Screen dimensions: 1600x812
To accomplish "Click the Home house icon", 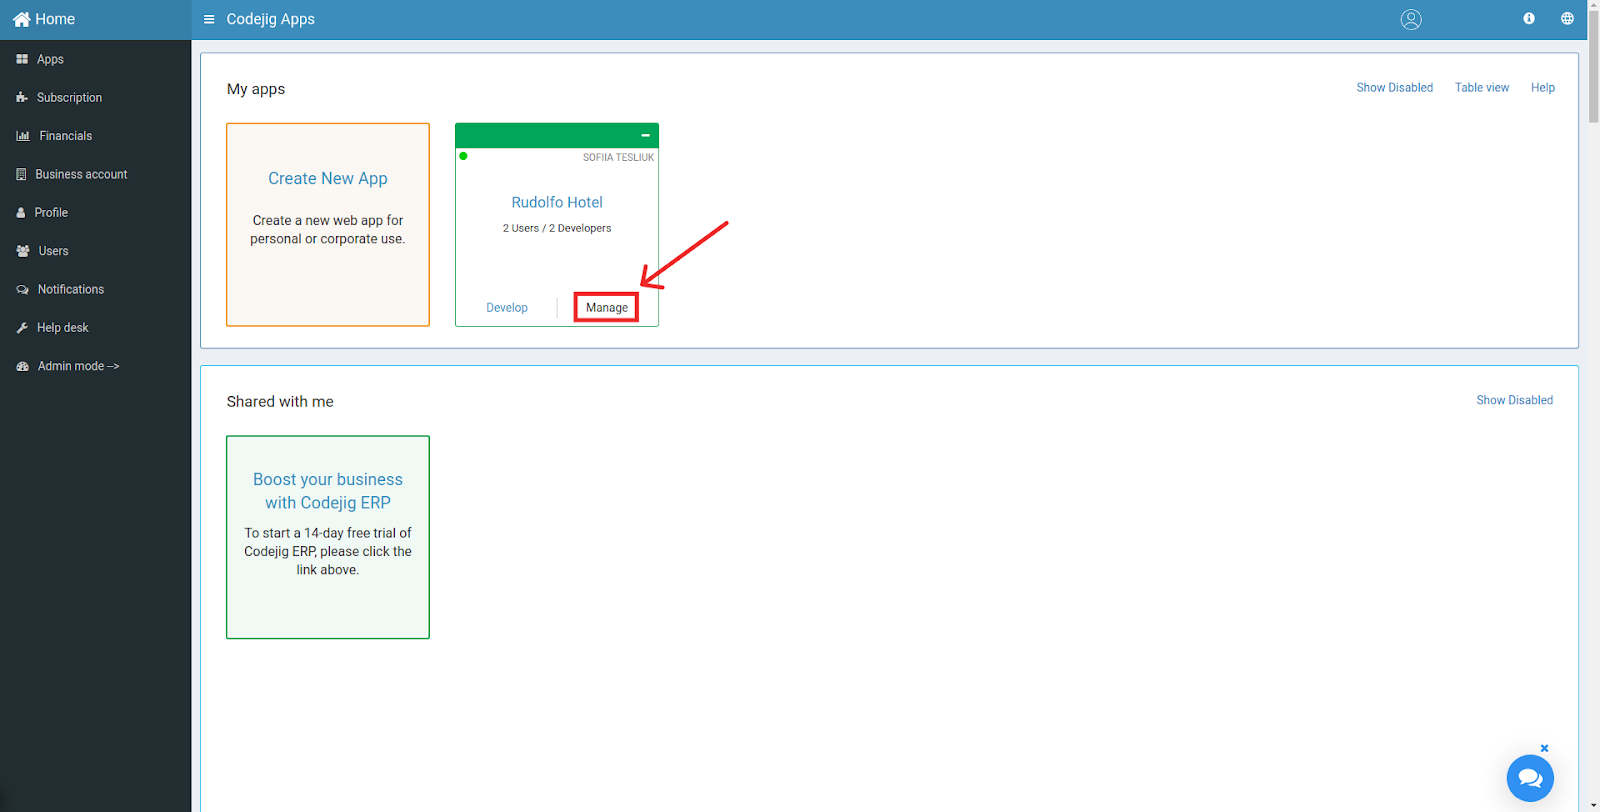I will 21,19.
